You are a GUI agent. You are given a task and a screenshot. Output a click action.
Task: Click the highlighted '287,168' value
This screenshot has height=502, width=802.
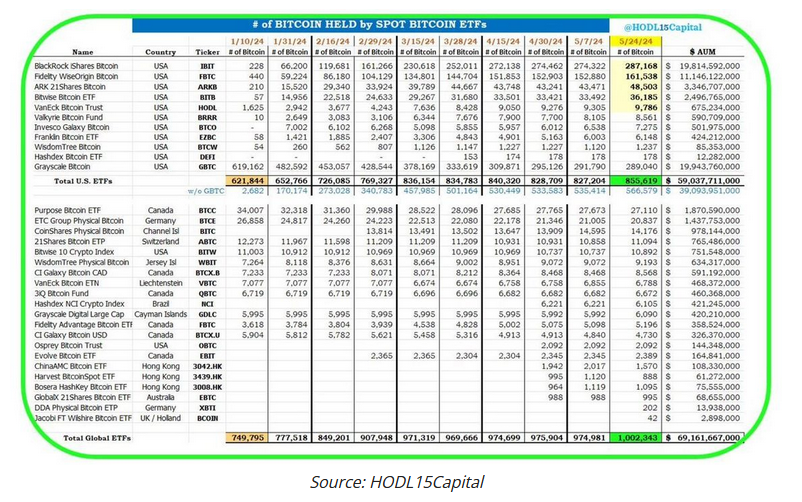[x=641, y=66]
